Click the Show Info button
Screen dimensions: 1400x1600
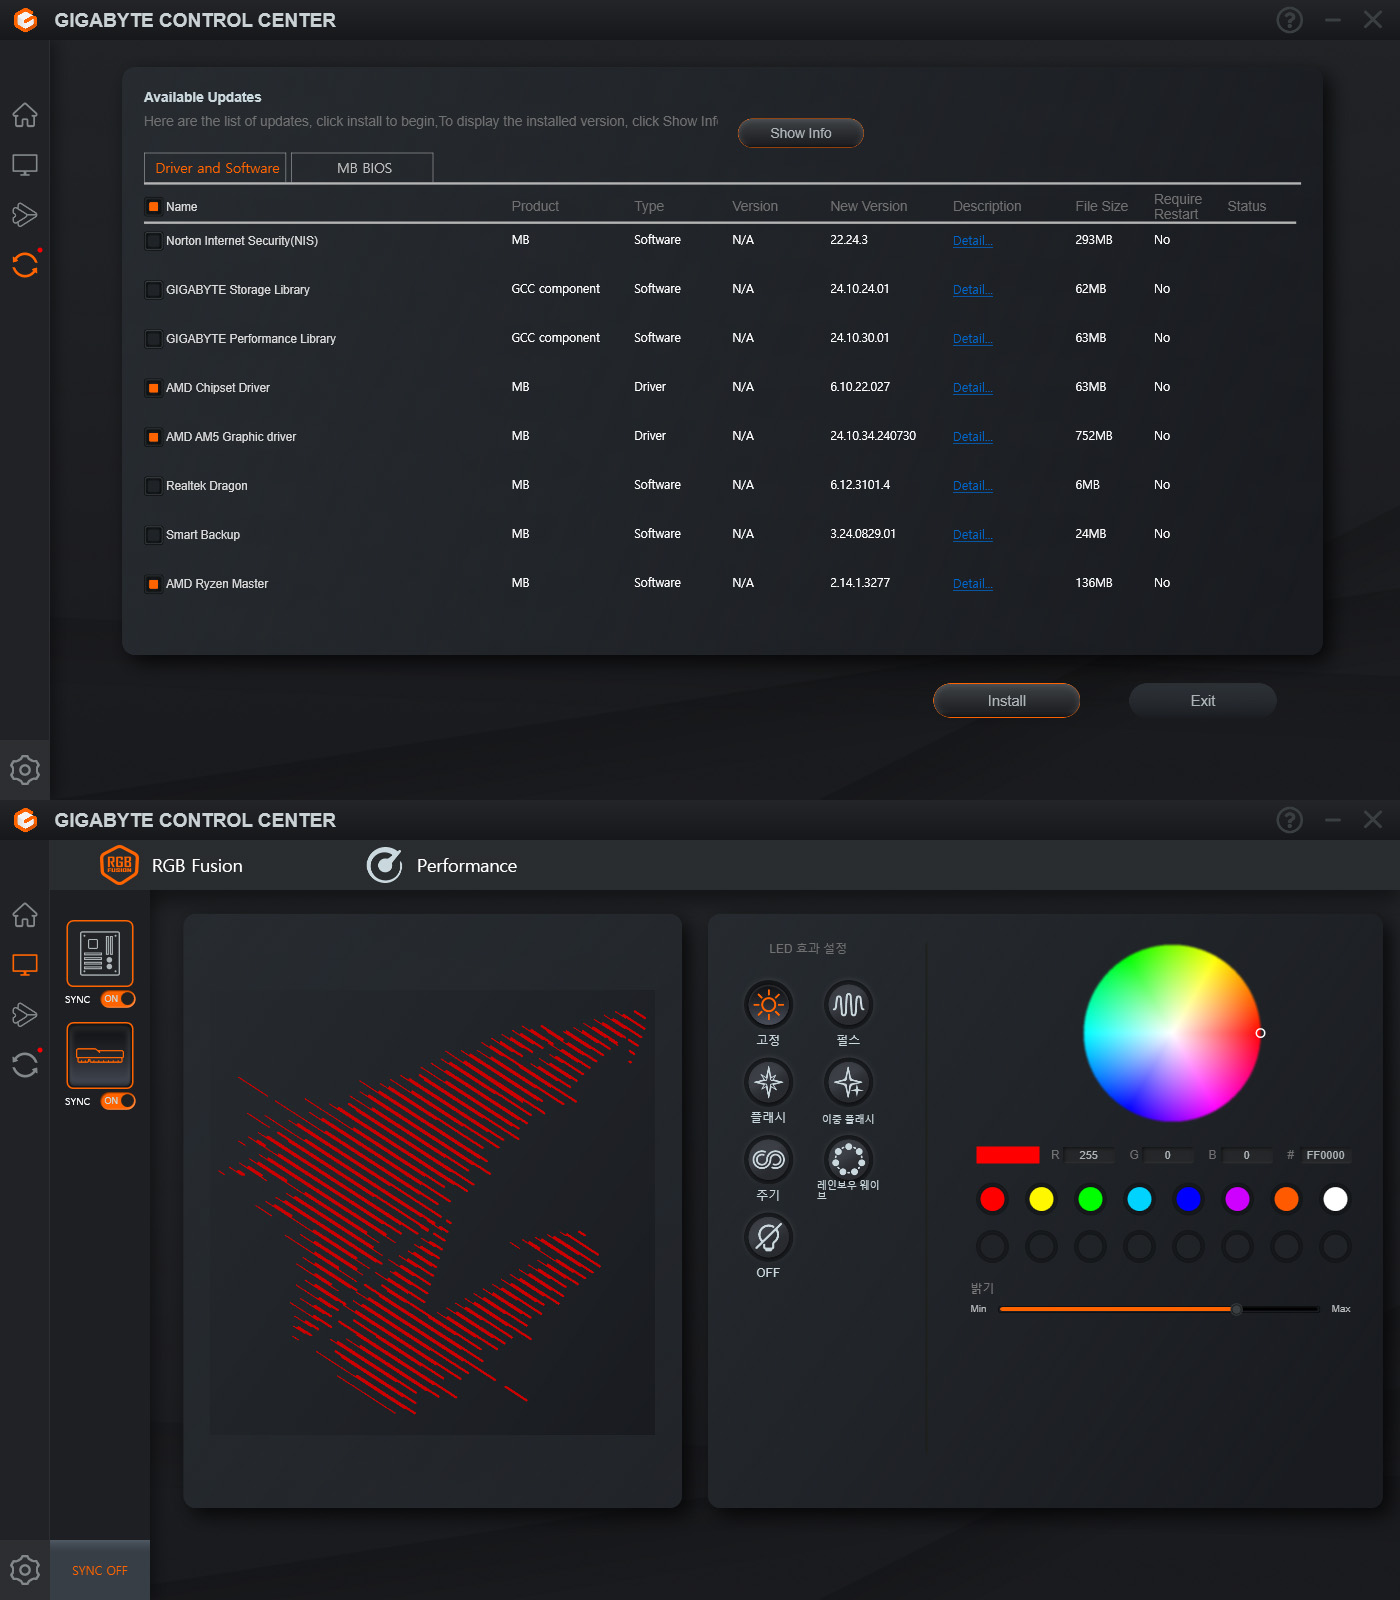(800, 133)
